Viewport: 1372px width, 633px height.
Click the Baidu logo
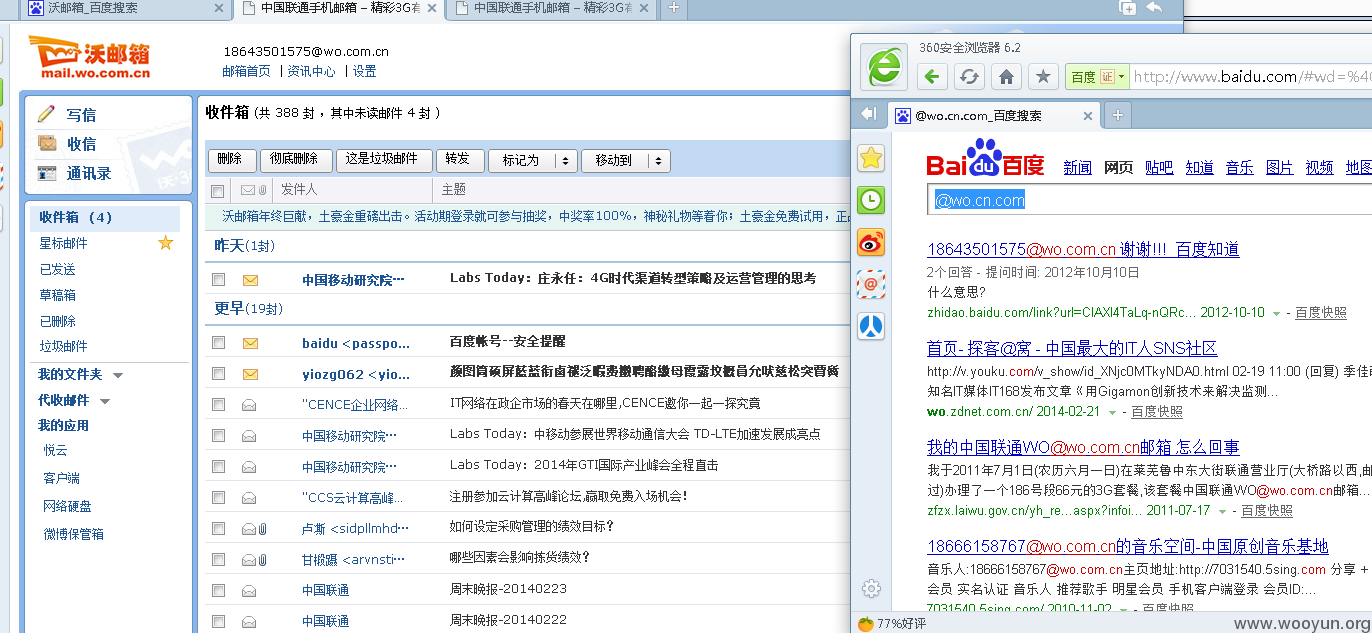click(x=985, y=158)
